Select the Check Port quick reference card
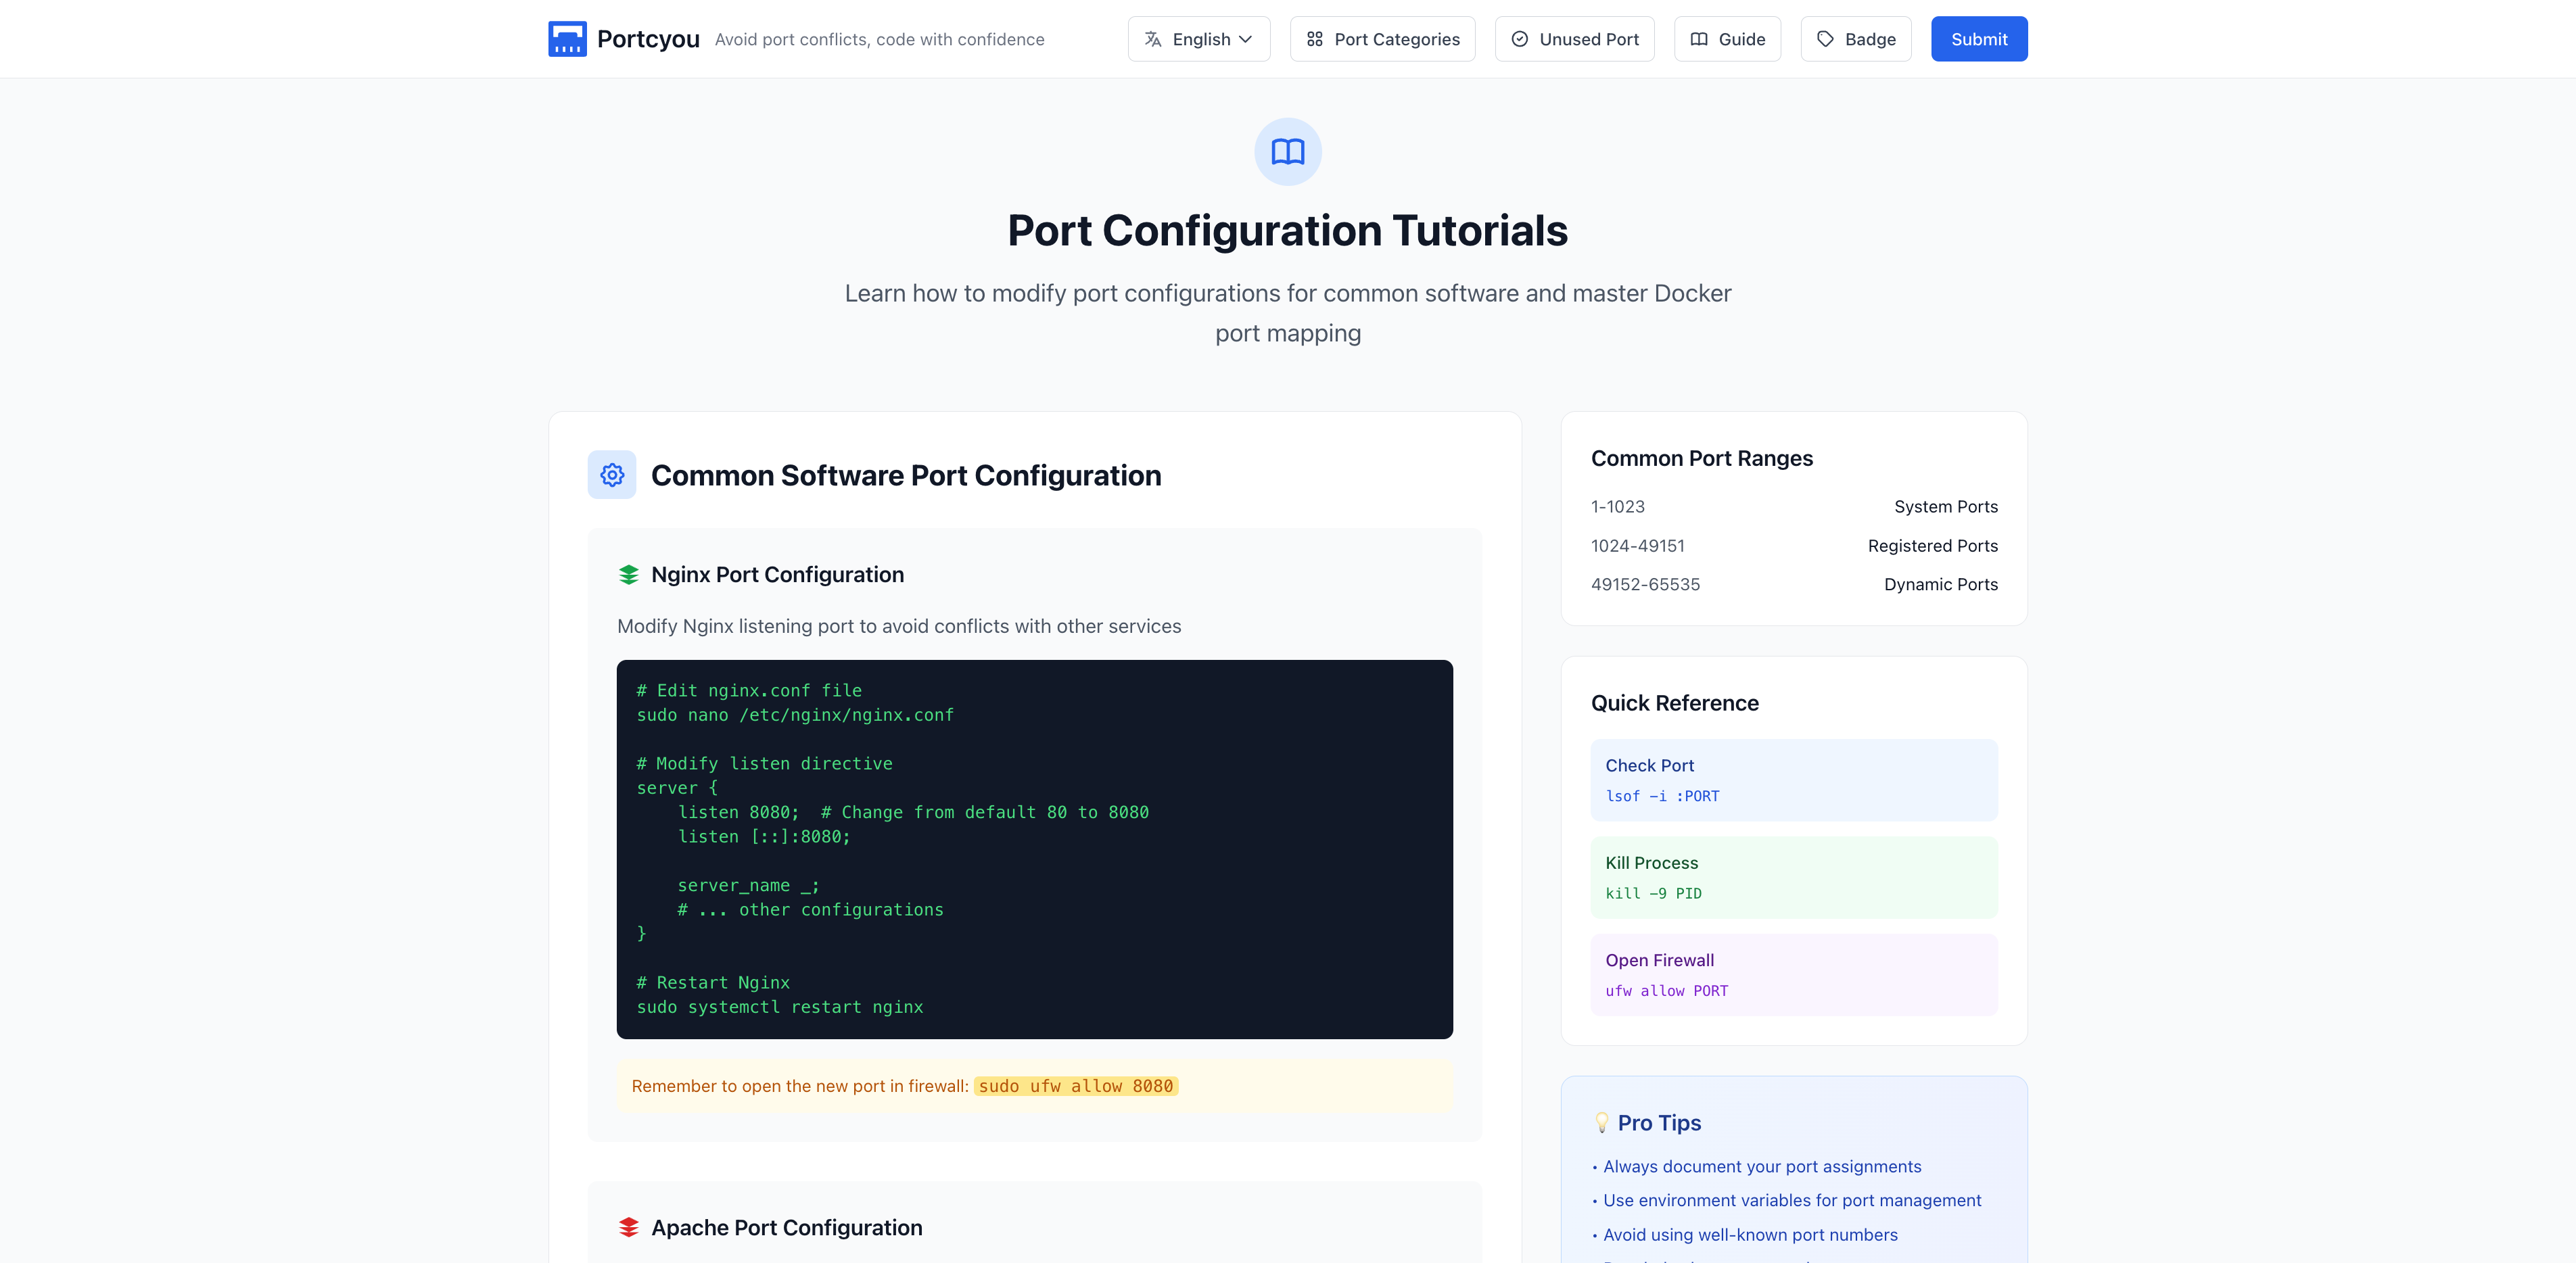Viewport: 2576px width, 1263px height. coord(1794,780)
